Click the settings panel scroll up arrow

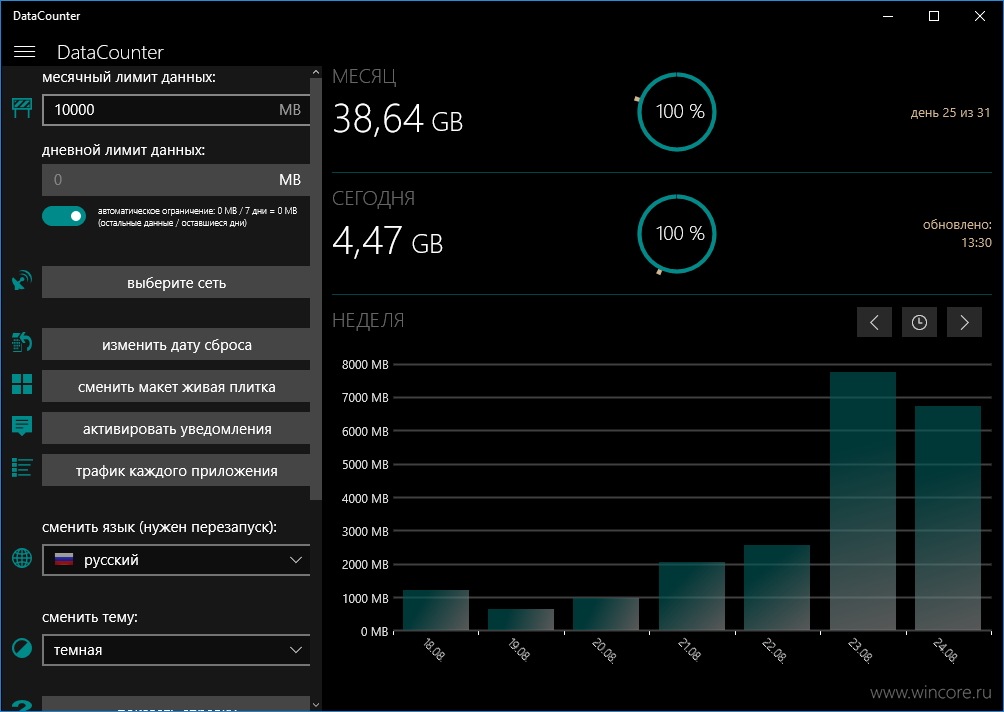click(316, 72)
